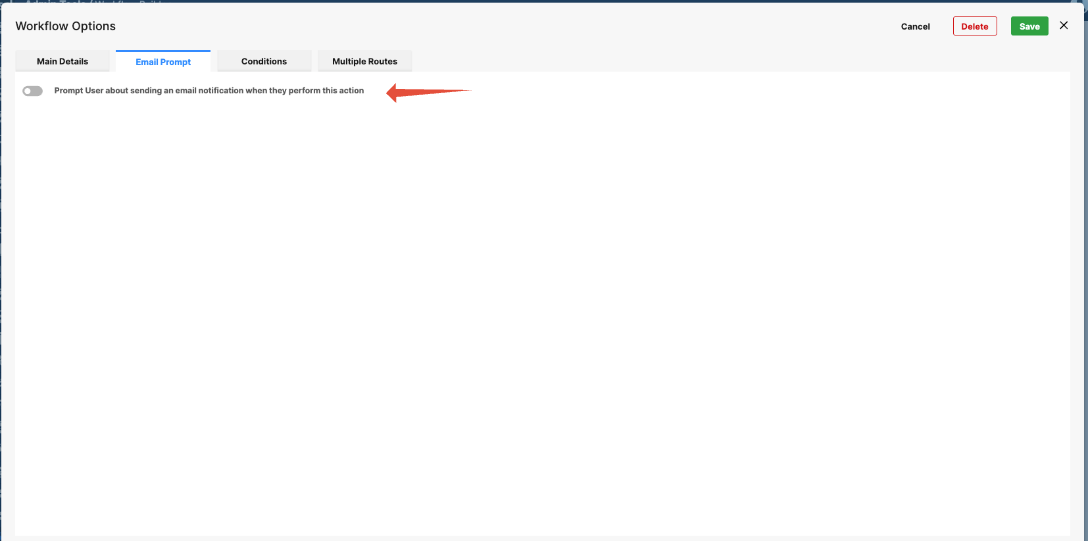
Task: Save the workflow options
Action: [x=1030, y=26]
